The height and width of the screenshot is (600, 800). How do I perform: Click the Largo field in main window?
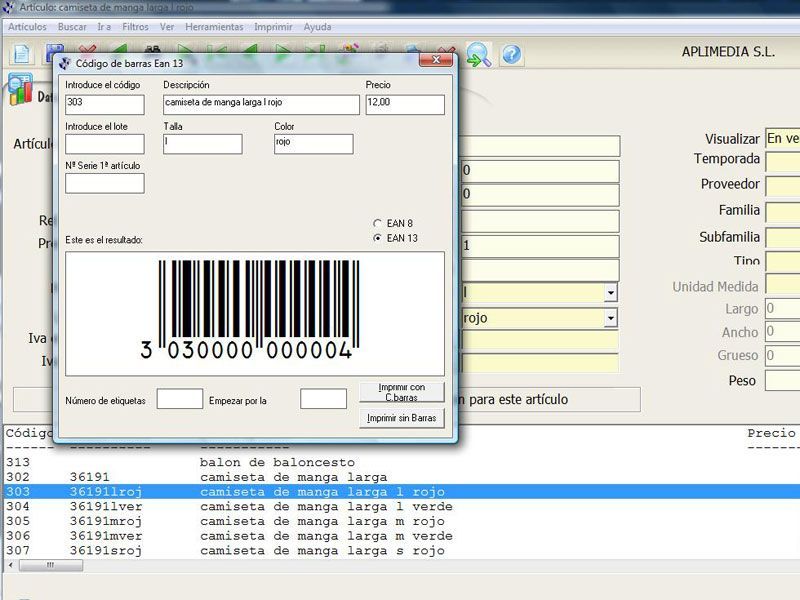783,309
